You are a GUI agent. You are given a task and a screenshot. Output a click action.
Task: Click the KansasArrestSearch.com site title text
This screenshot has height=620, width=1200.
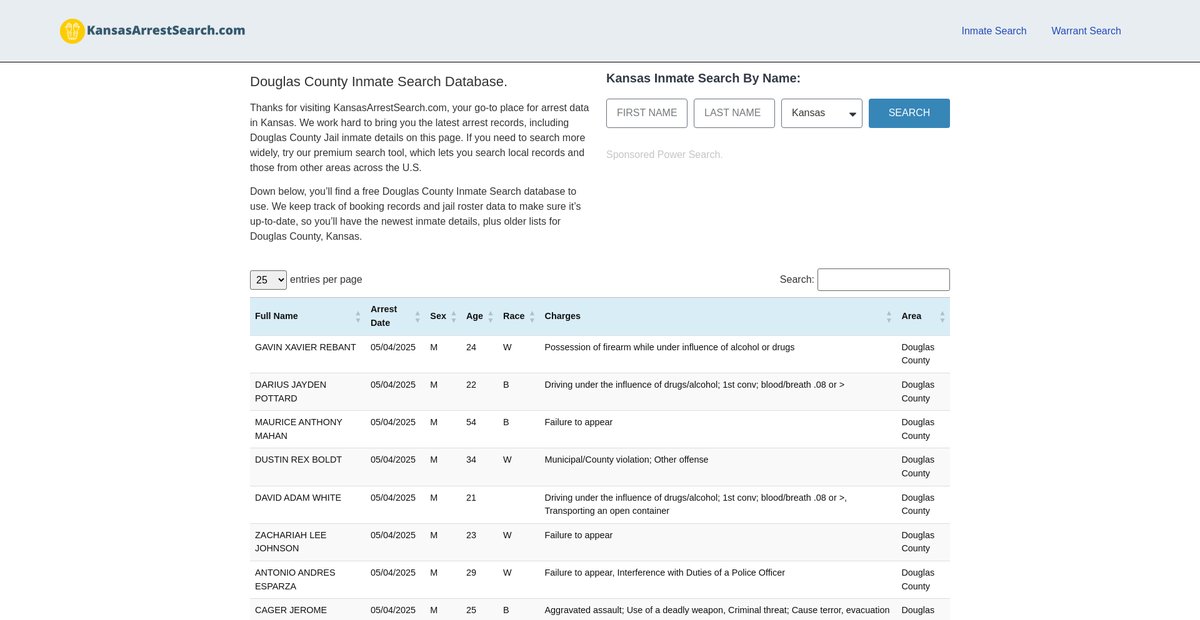(166, 31)
